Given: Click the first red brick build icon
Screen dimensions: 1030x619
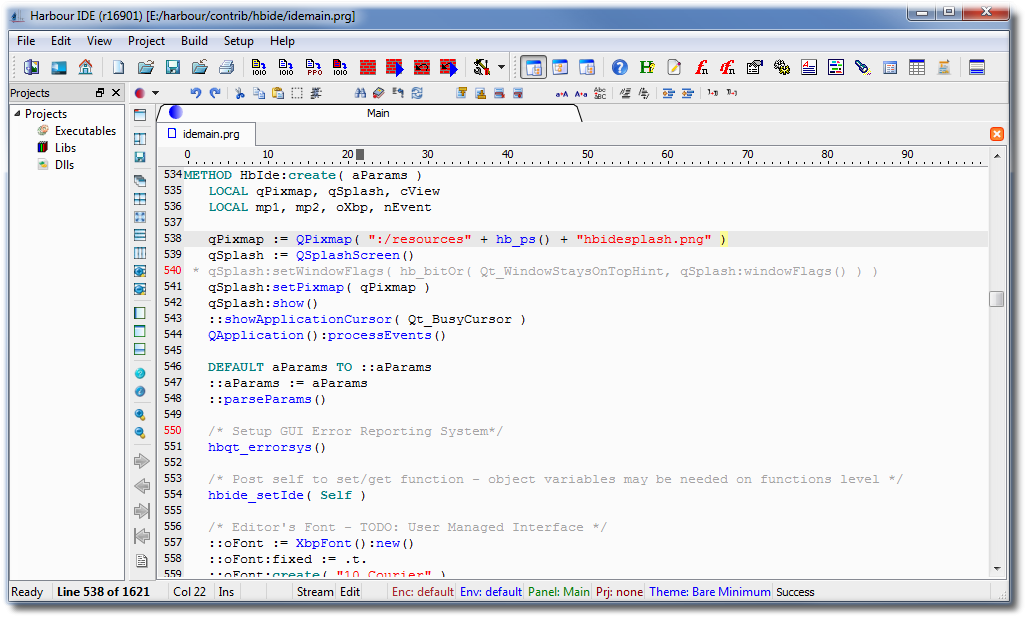Looking at the screenshot, I should click(x=367, y=68).
